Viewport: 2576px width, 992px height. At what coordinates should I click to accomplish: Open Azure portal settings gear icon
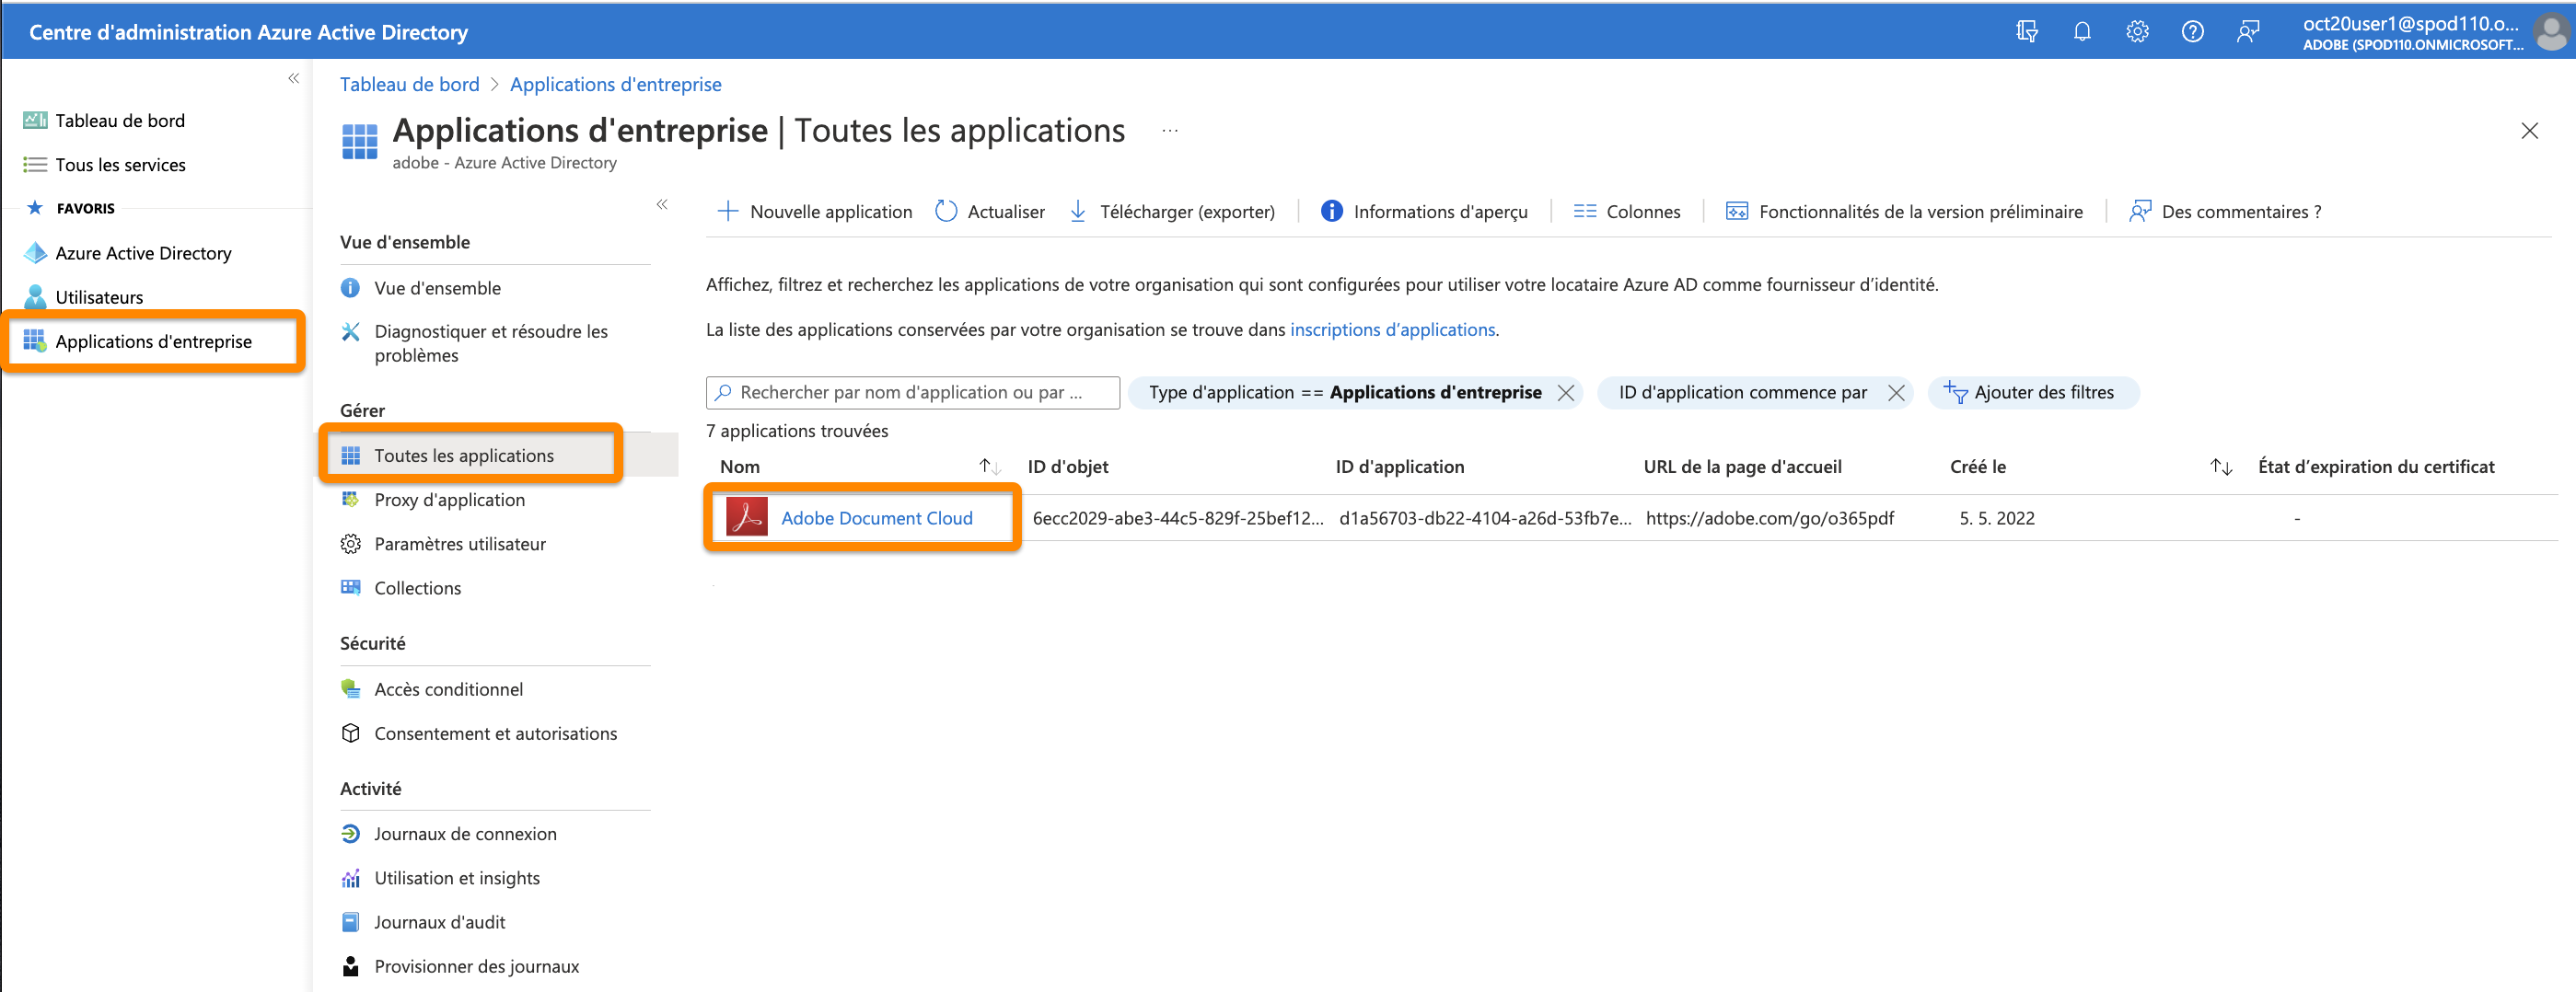(2137, 31)
